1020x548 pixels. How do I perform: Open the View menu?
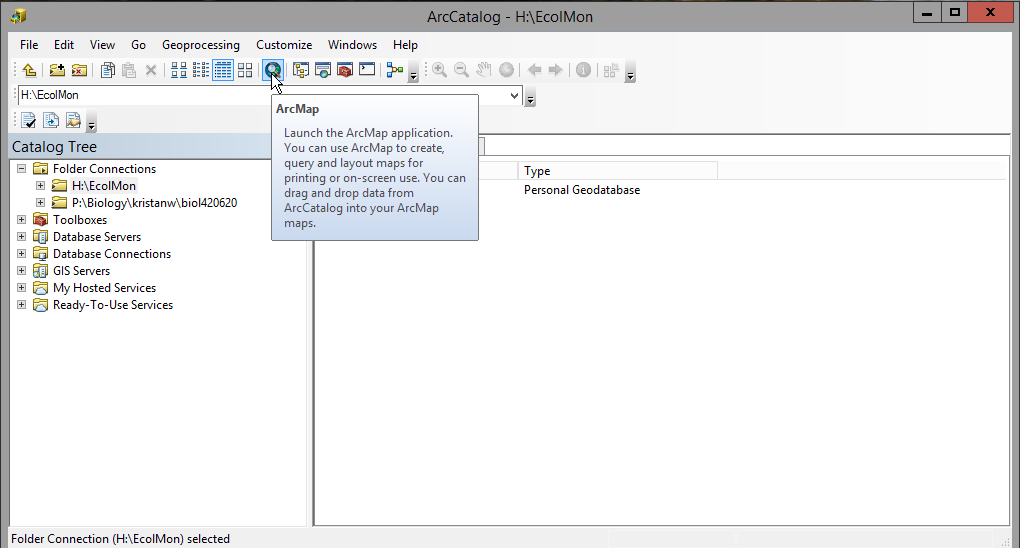point(102,45)
